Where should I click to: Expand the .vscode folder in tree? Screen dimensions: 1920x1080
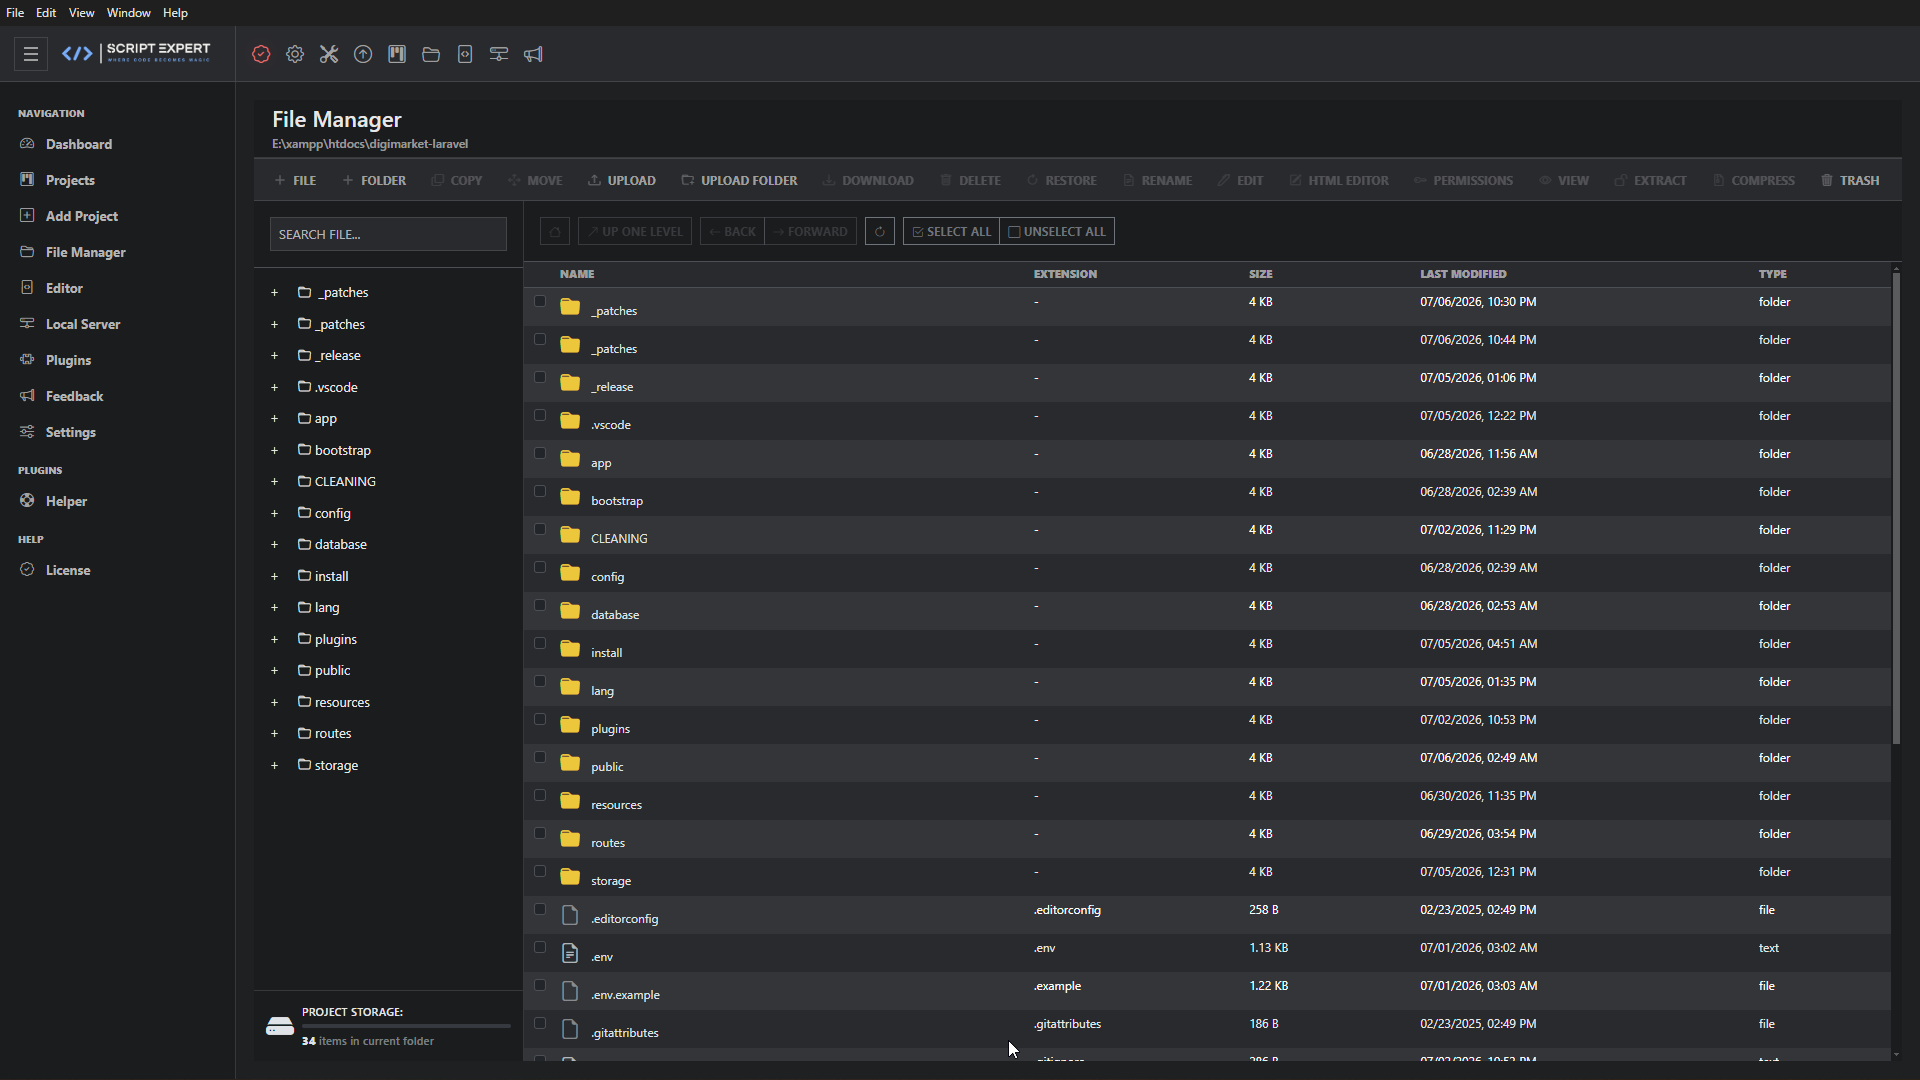(274, 387)
